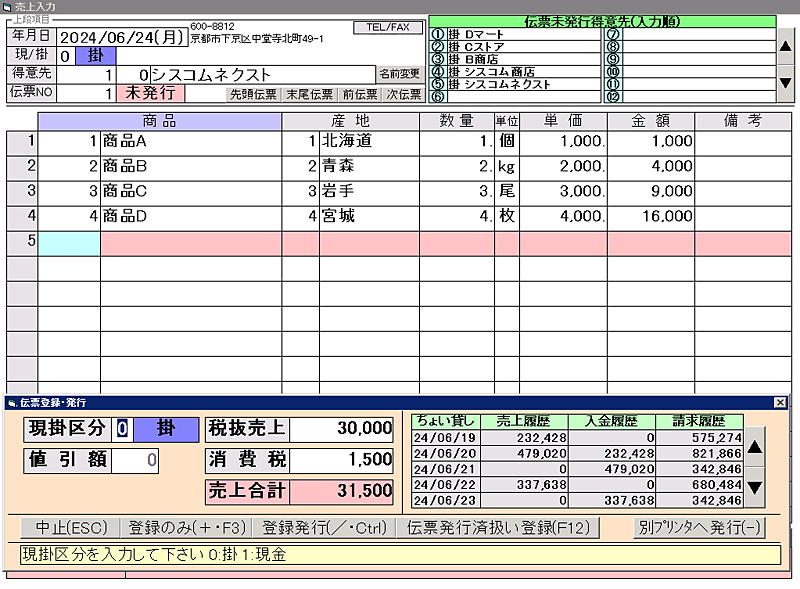Go to next slip using 次伝票
The image size is (800, 589).
(404, 94)
